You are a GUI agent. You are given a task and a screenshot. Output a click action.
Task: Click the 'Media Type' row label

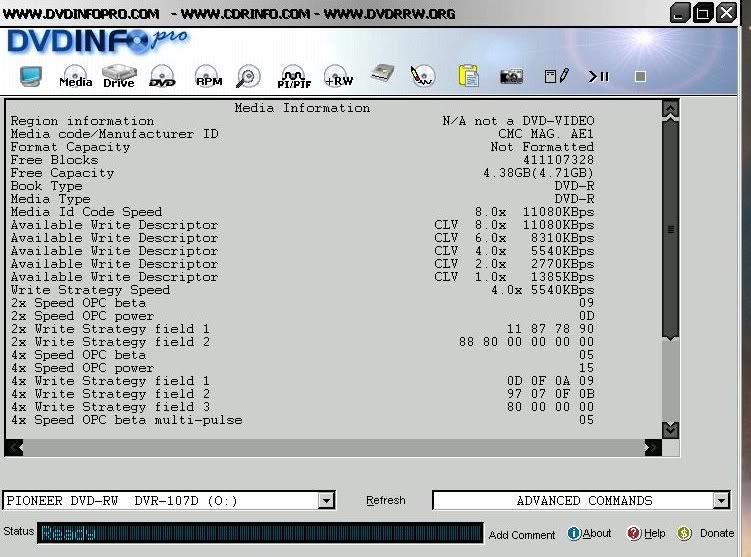(50, 199)
